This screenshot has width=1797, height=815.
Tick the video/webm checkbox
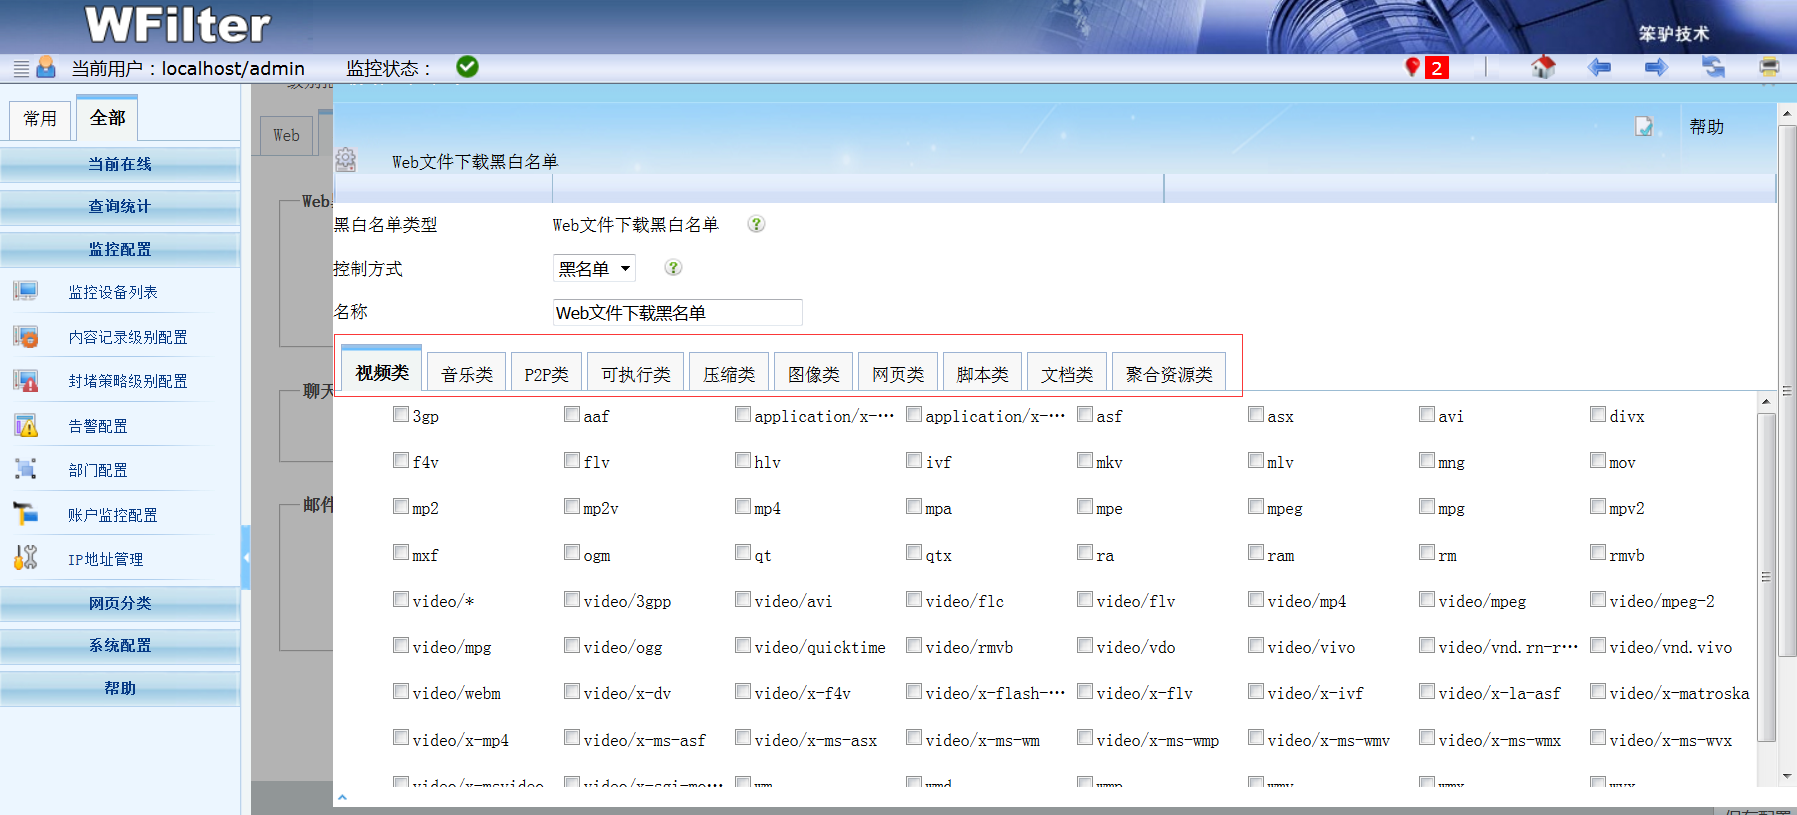coord(401,691)
